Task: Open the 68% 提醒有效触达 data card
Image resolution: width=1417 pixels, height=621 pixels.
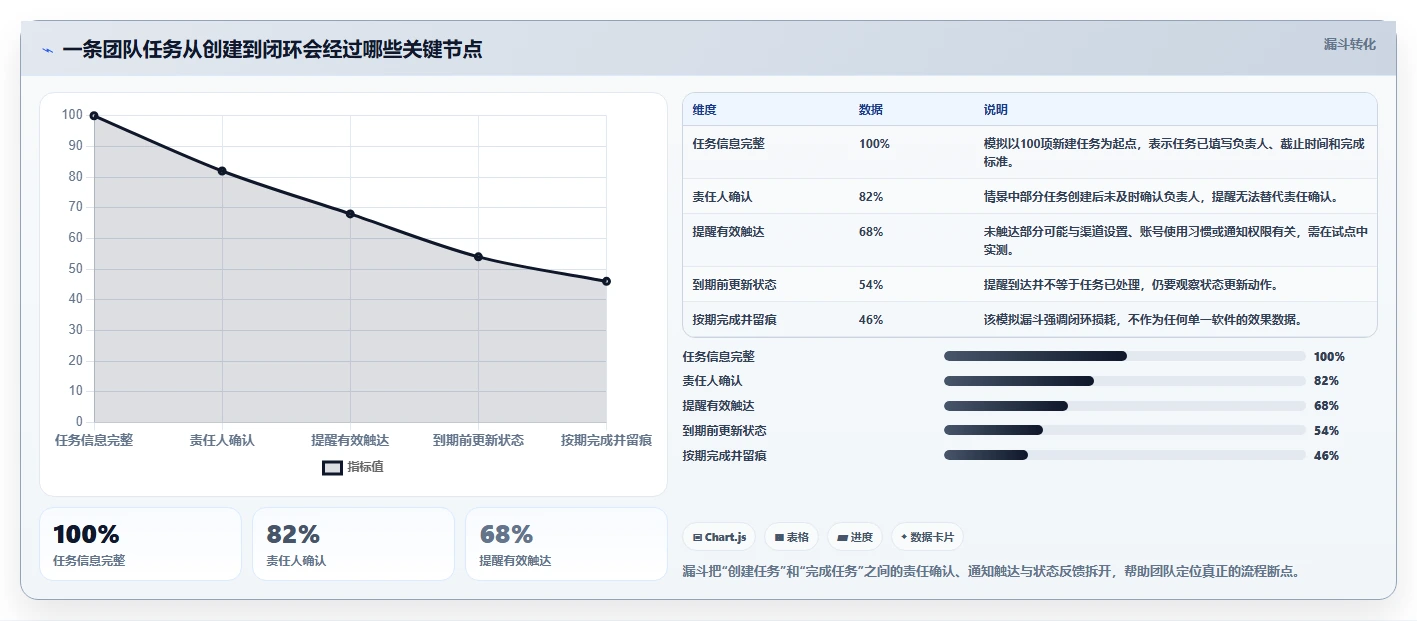Action: [x=566, y=544]
